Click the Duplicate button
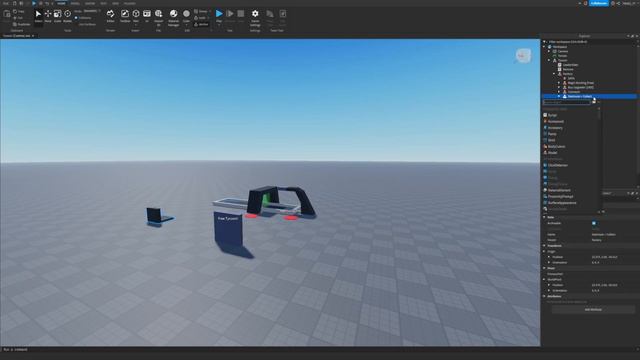 click(22, 24)
